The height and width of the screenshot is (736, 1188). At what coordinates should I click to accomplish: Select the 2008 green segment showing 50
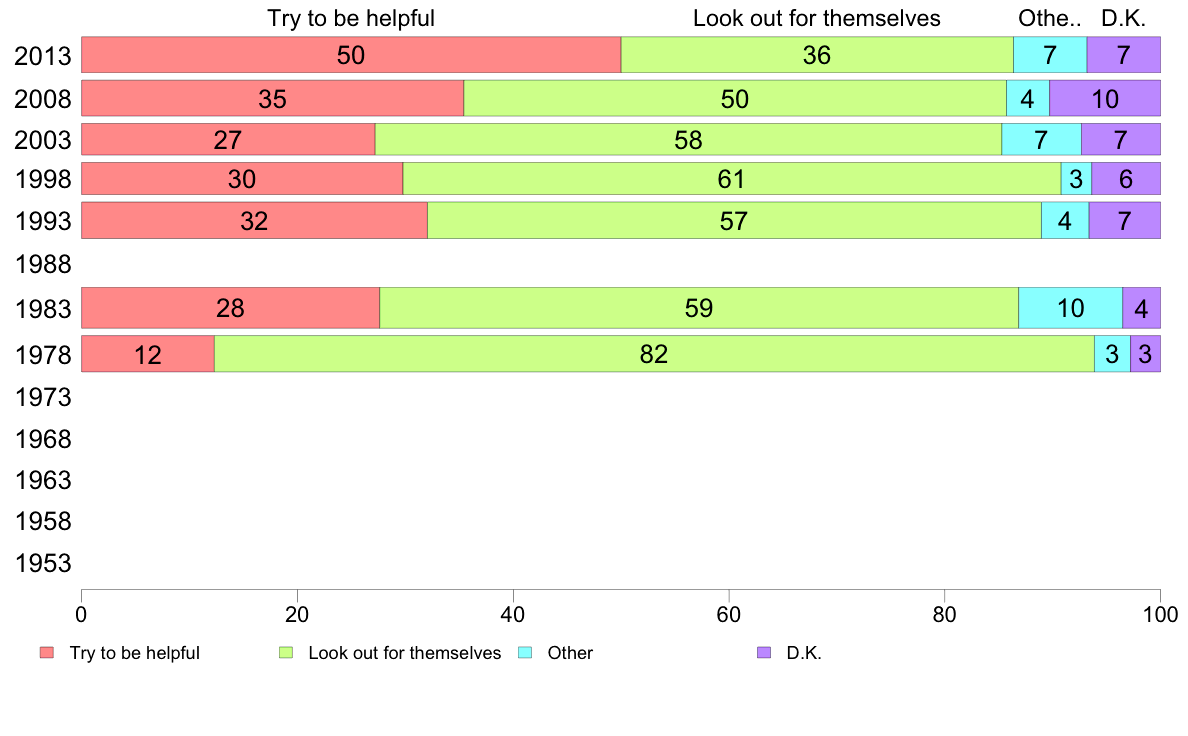coord(735,99)
